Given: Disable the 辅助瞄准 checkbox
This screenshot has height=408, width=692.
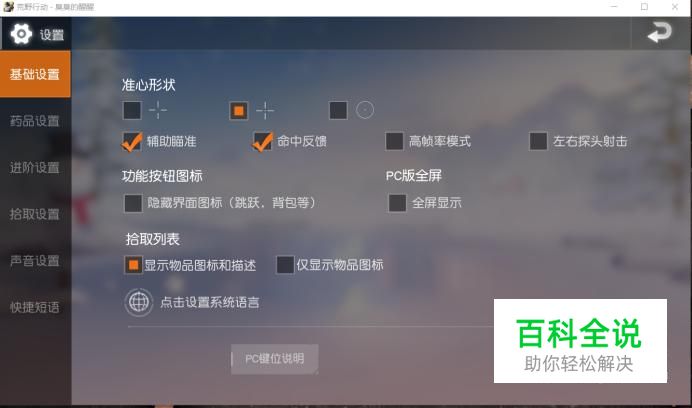Looking at the screenshot, I should (132, 141).
